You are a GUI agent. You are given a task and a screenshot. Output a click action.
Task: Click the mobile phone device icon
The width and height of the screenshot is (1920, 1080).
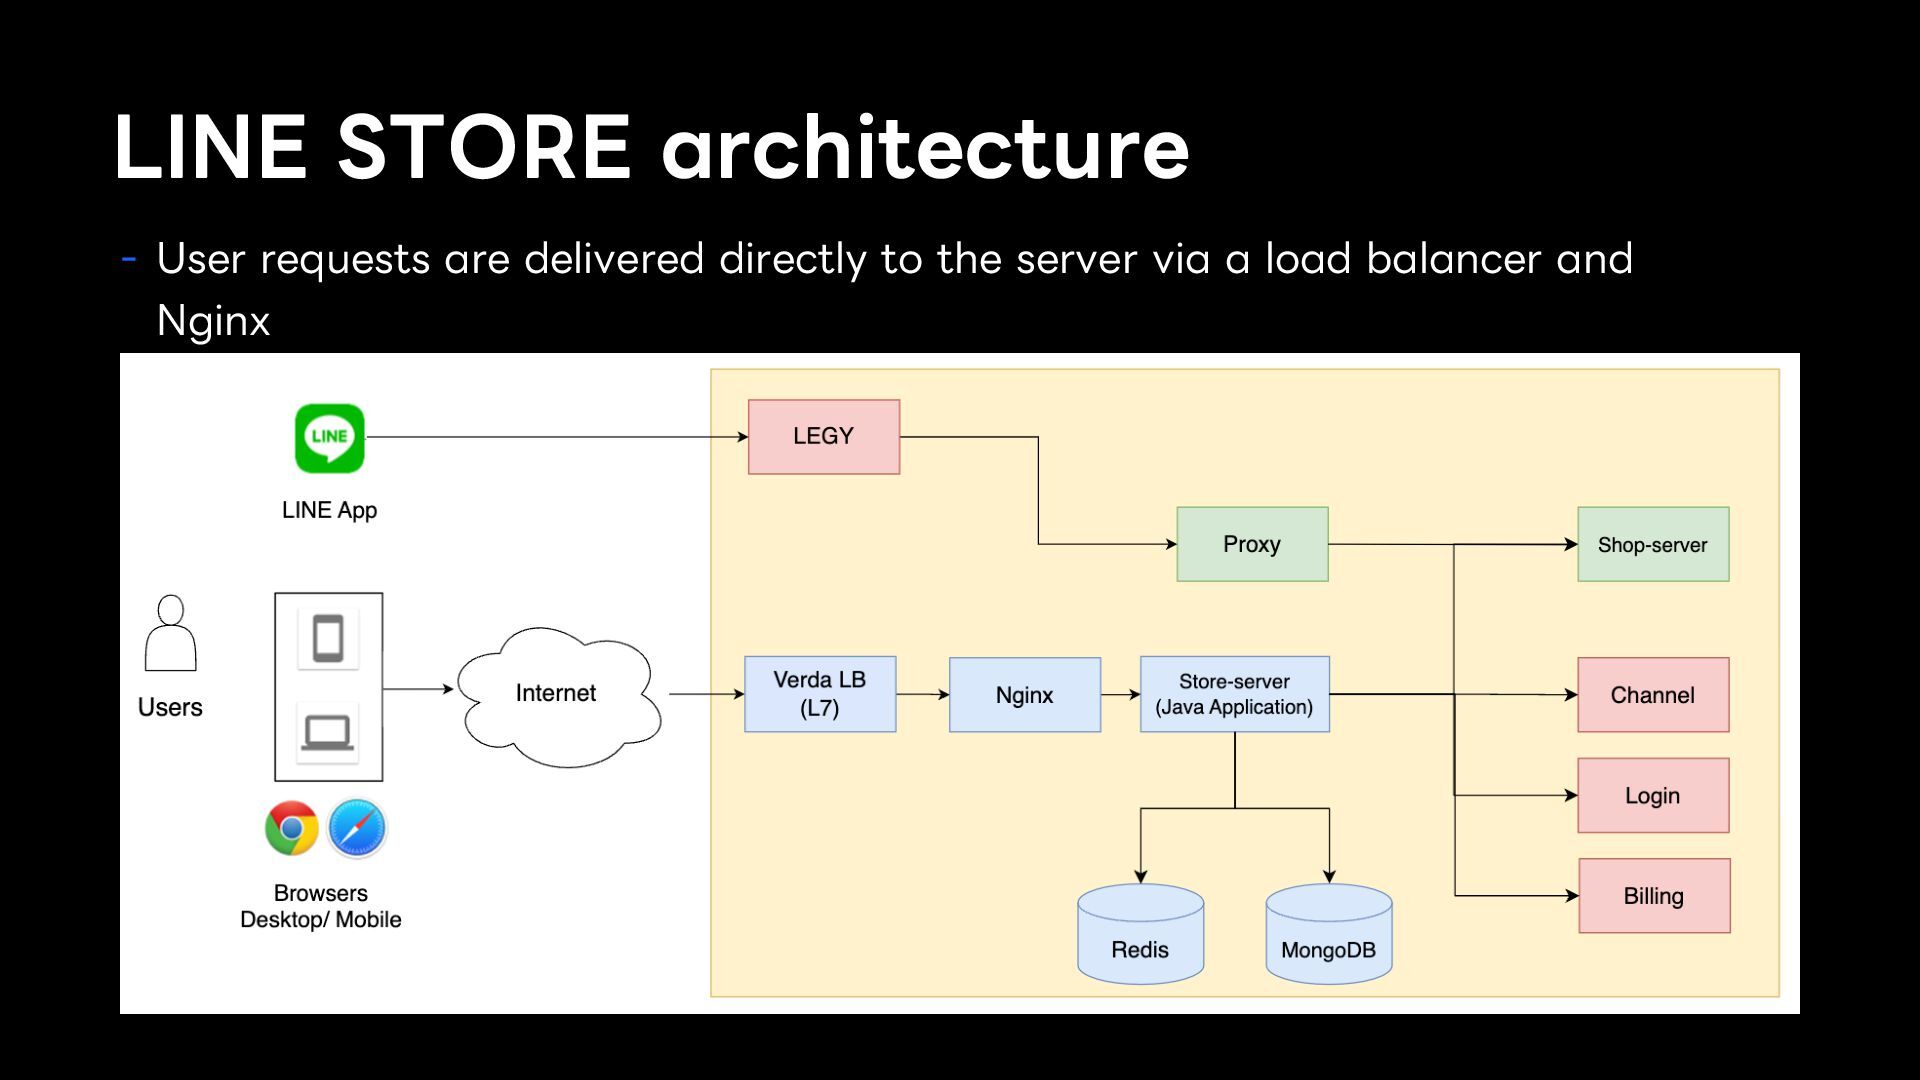tap(328, 638)
